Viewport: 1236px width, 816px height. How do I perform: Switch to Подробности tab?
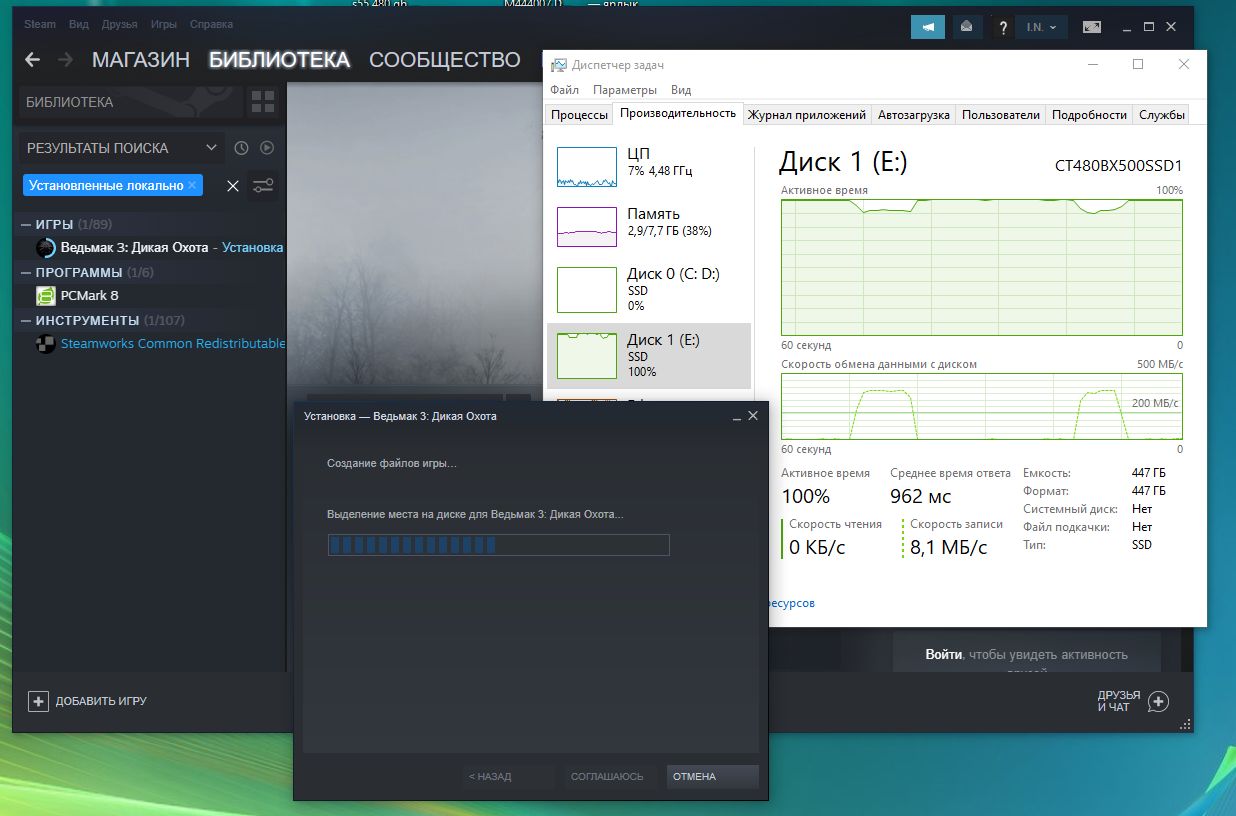(1090, 115)
